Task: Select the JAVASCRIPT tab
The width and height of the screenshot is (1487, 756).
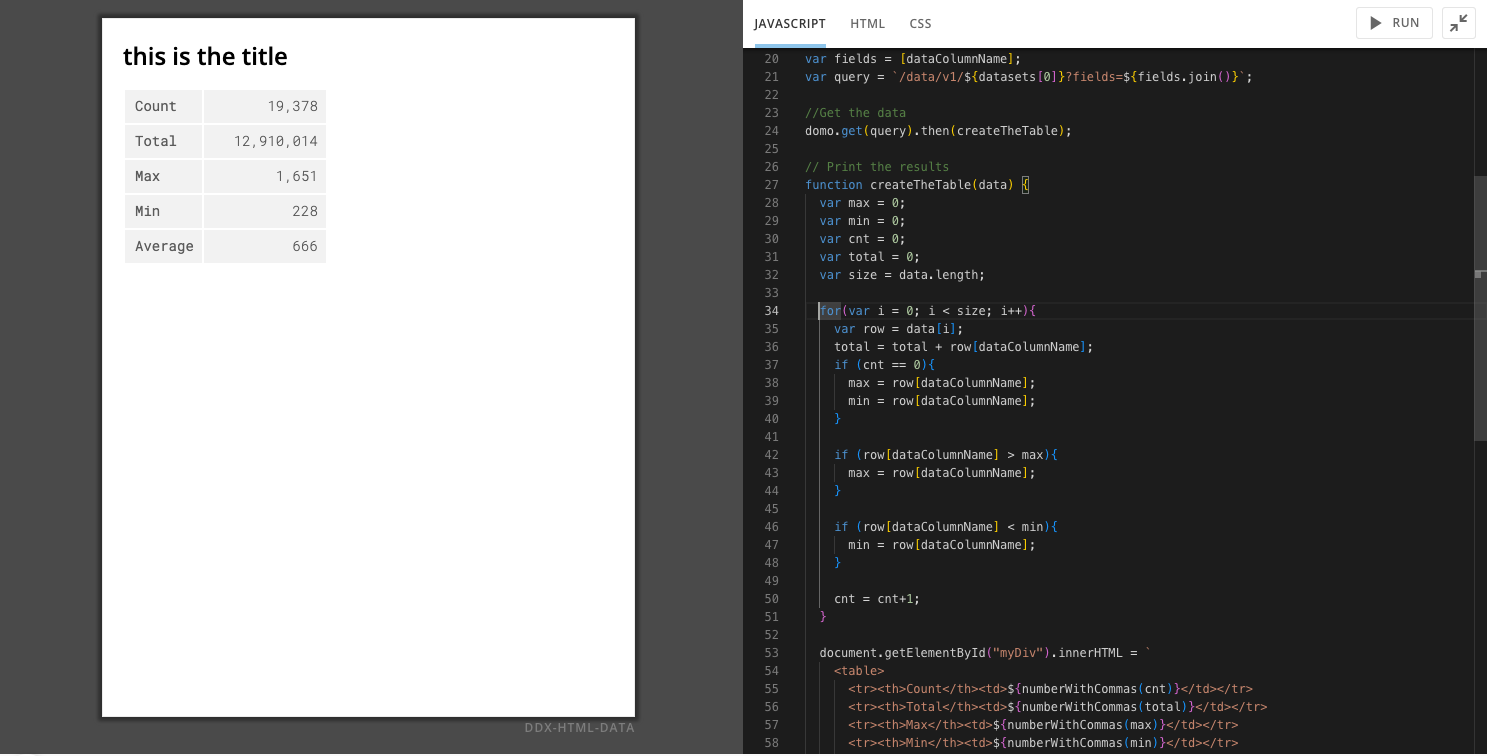Action: (x=789, y=23)
